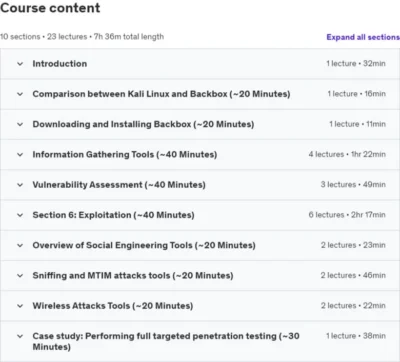The height and width of the screenshot is (362, 400).
Task: Open the Section 6: Exploitation title
Action: 113,215
